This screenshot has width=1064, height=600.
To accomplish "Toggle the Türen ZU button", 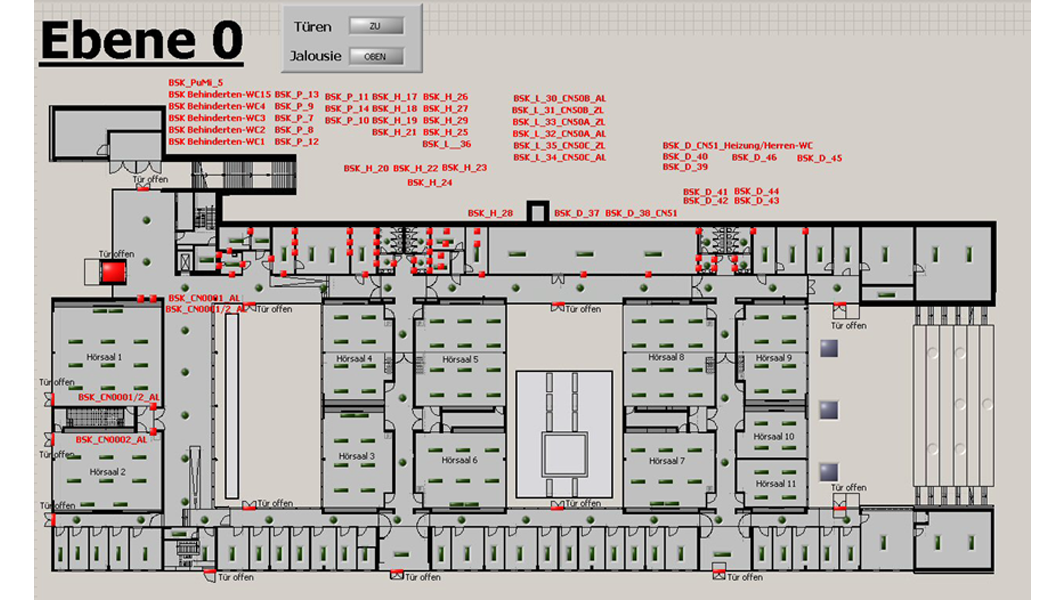I will tap(375, 25).
